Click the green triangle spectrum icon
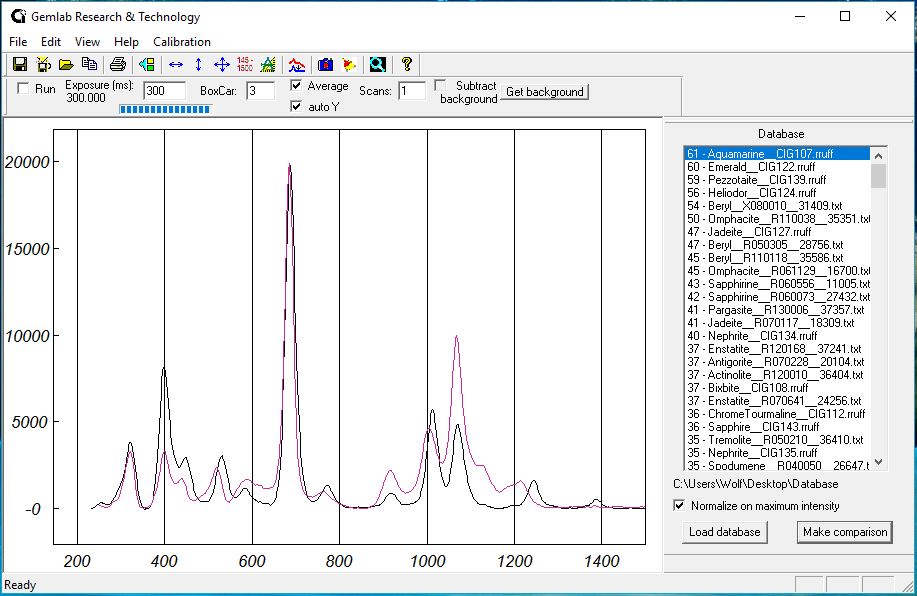 (268, 64)
